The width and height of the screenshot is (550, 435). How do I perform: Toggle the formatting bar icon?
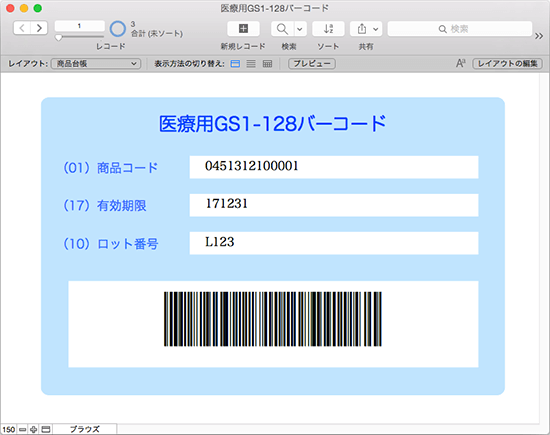pyautogui.click(x=461, y=63)
